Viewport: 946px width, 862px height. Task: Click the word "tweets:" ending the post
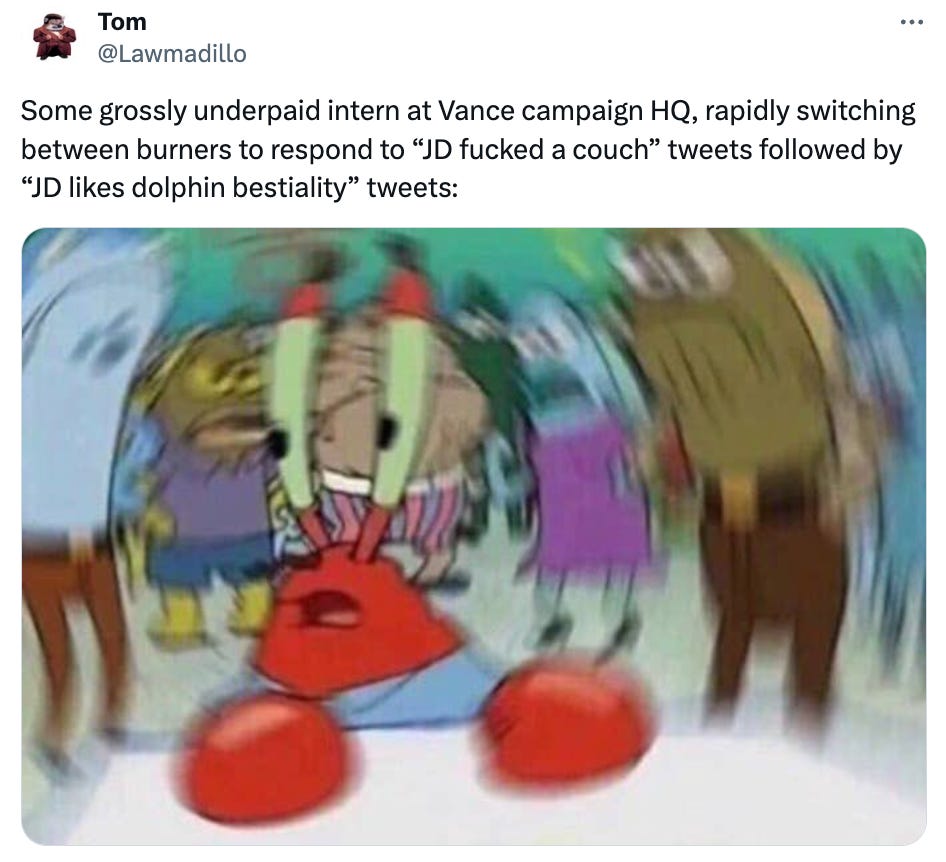[x=412, y=188]
